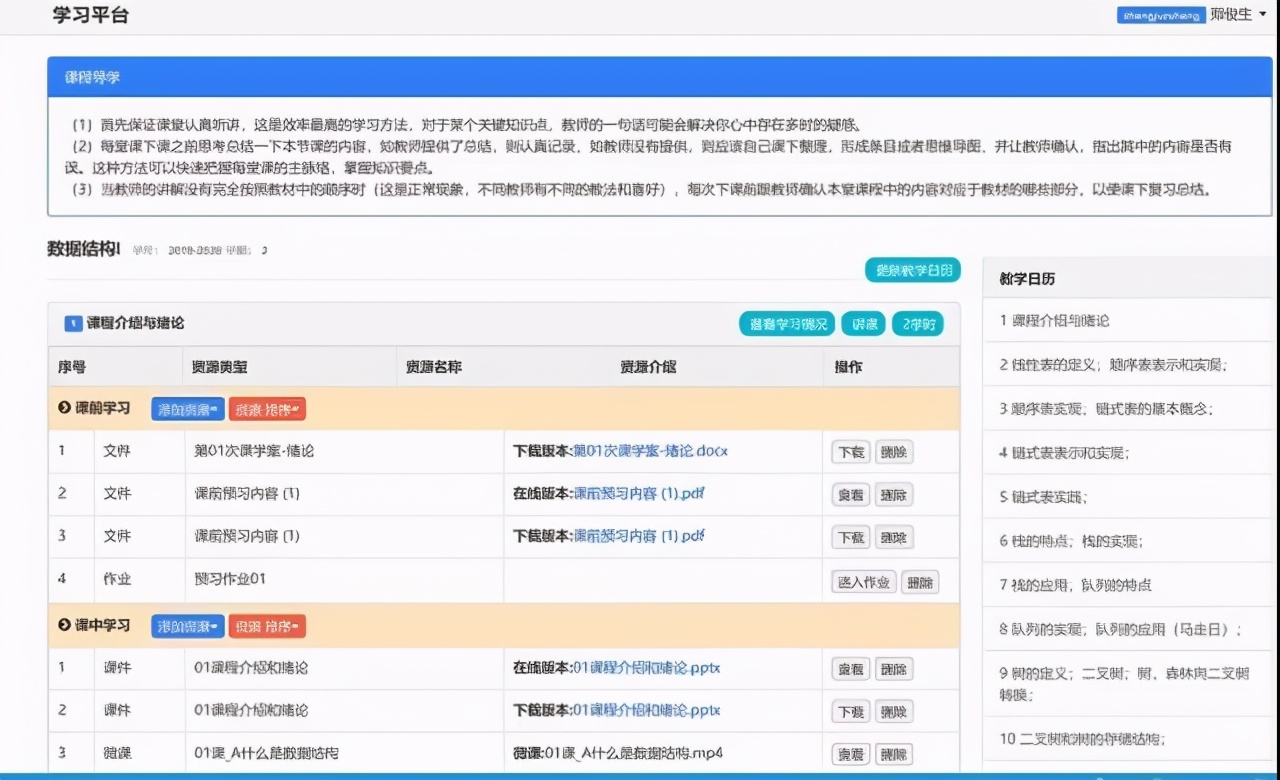This screenshot has width=1280, height=780.
Task: Click 查看 for 课前预习内容 (1)
Action: pos(851,494)
